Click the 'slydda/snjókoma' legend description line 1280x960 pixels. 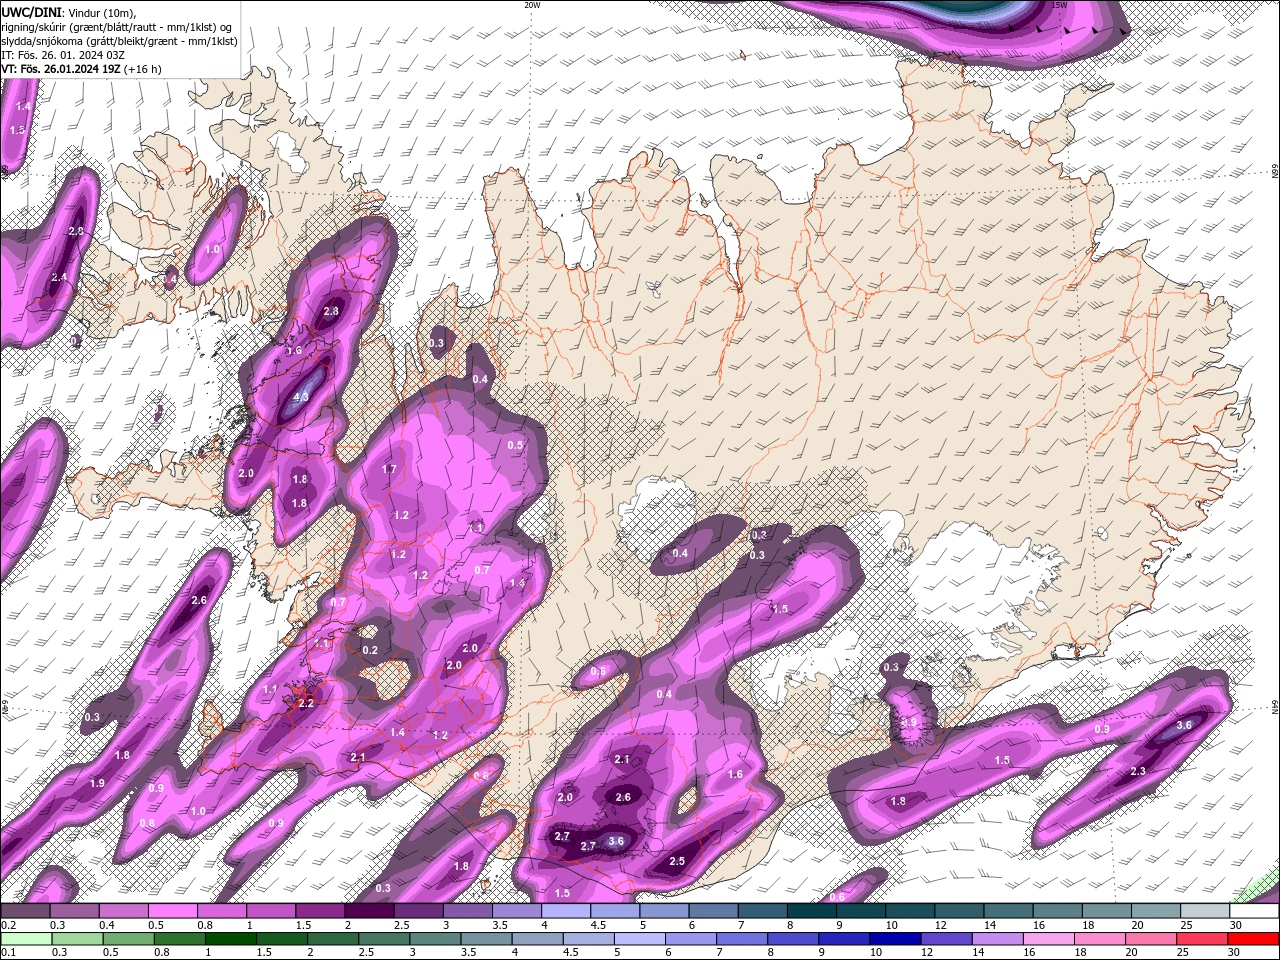click(119, 41)
